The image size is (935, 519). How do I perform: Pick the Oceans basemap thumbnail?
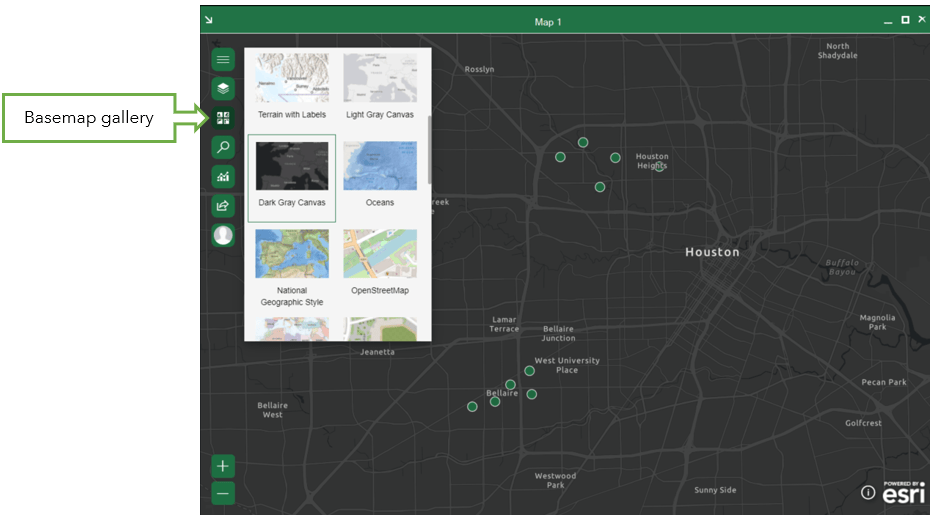(380, 166)
